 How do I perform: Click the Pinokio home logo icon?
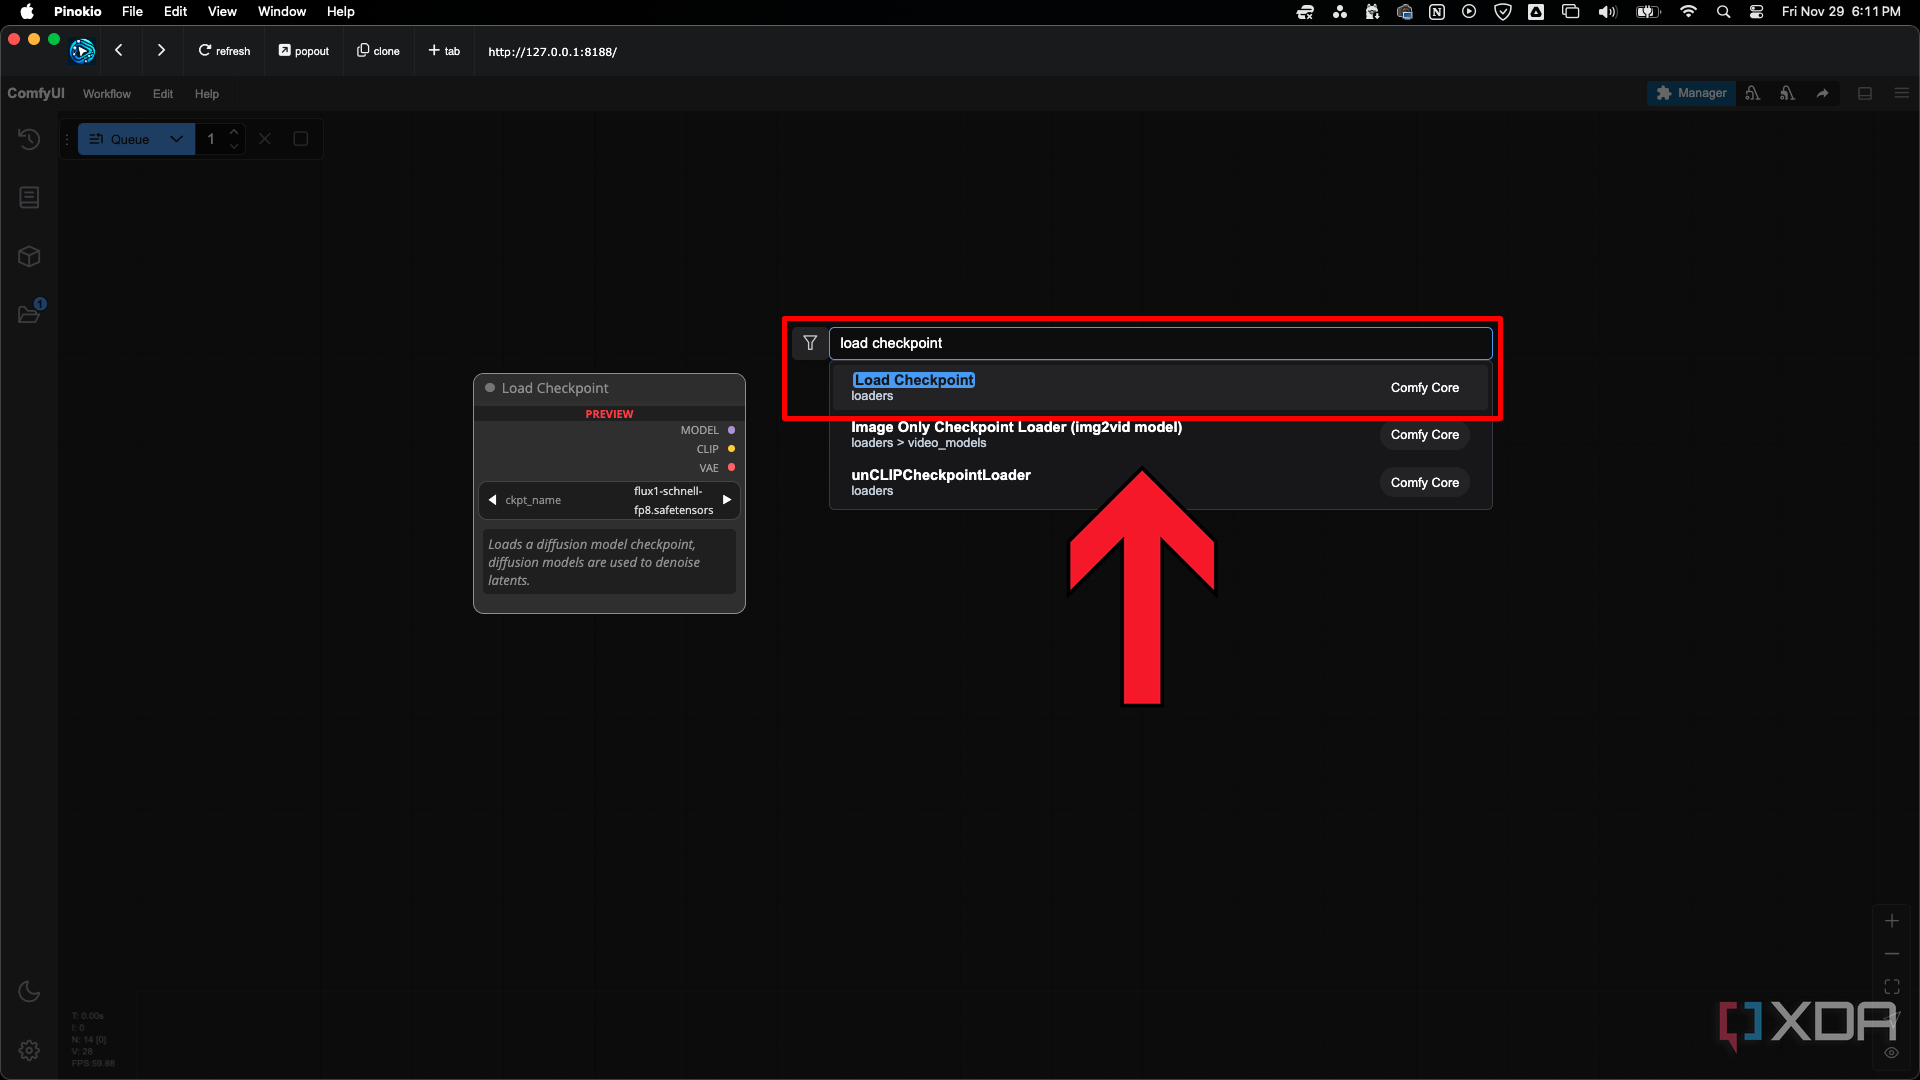coord(82,50)
